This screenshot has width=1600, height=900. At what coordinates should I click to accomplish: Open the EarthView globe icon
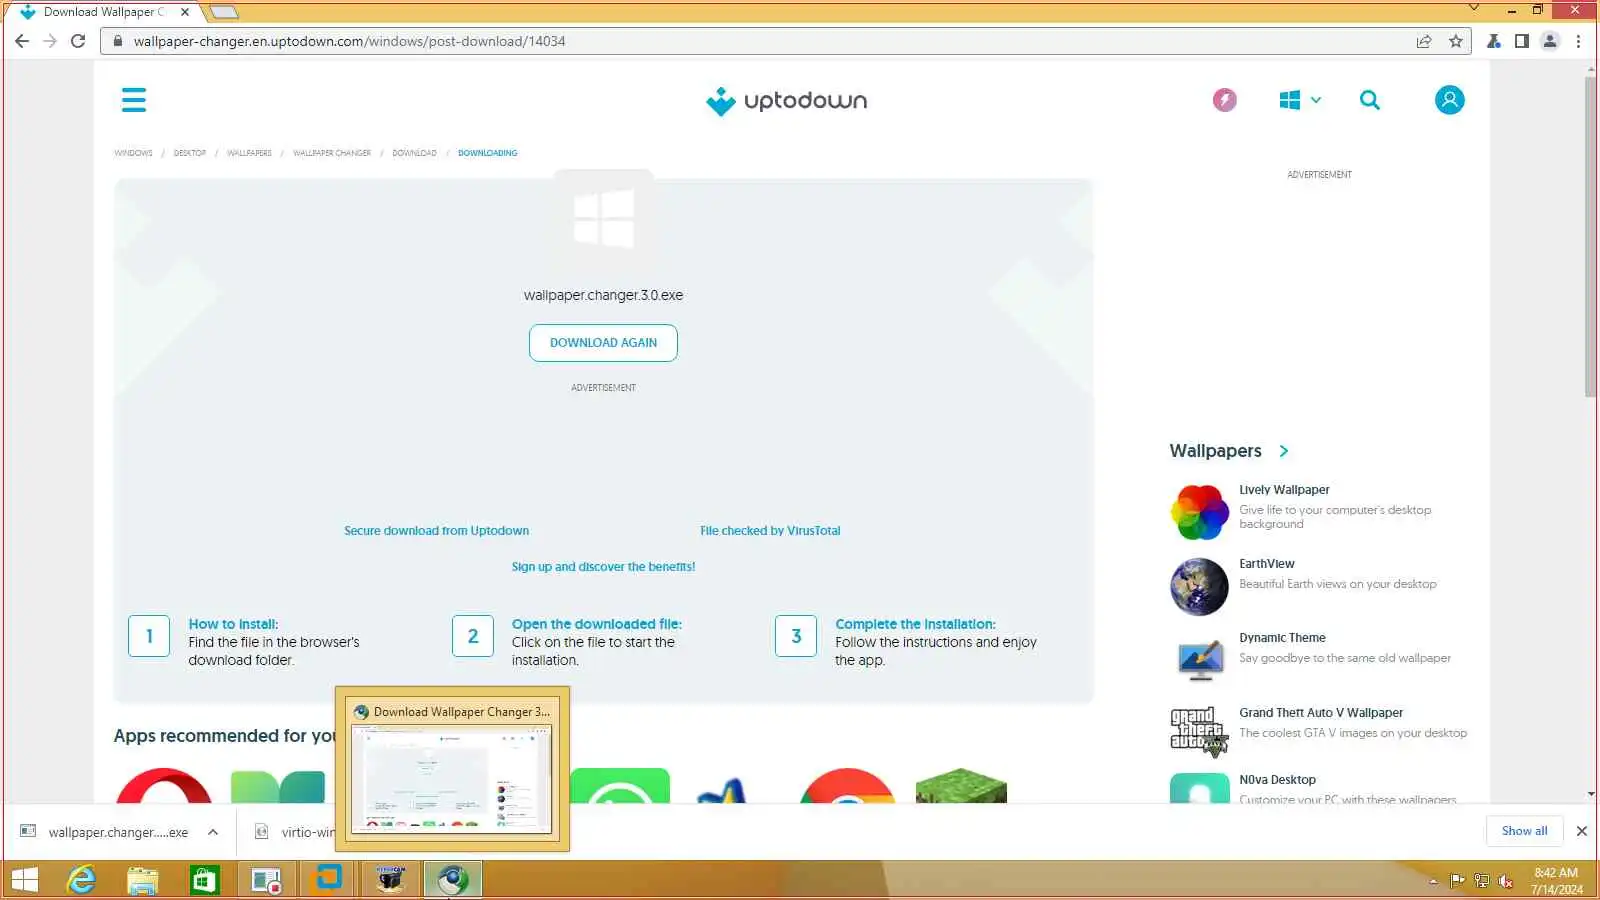[1199, 586]
